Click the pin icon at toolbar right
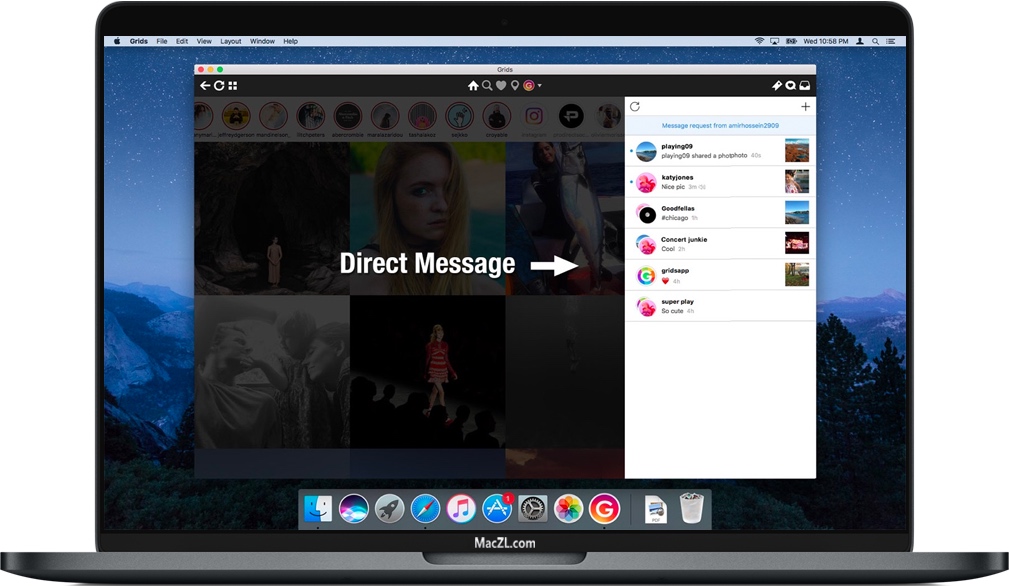Screen dimensions: 1009x586 click(x=776, y=86)
